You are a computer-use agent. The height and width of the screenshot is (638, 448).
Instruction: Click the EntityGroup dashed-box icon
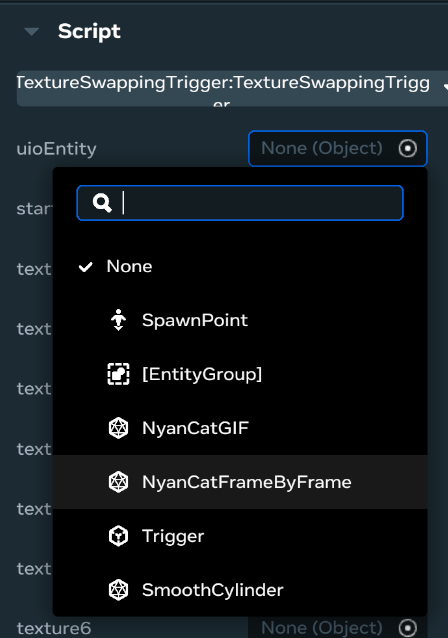[x=118, y=374]
